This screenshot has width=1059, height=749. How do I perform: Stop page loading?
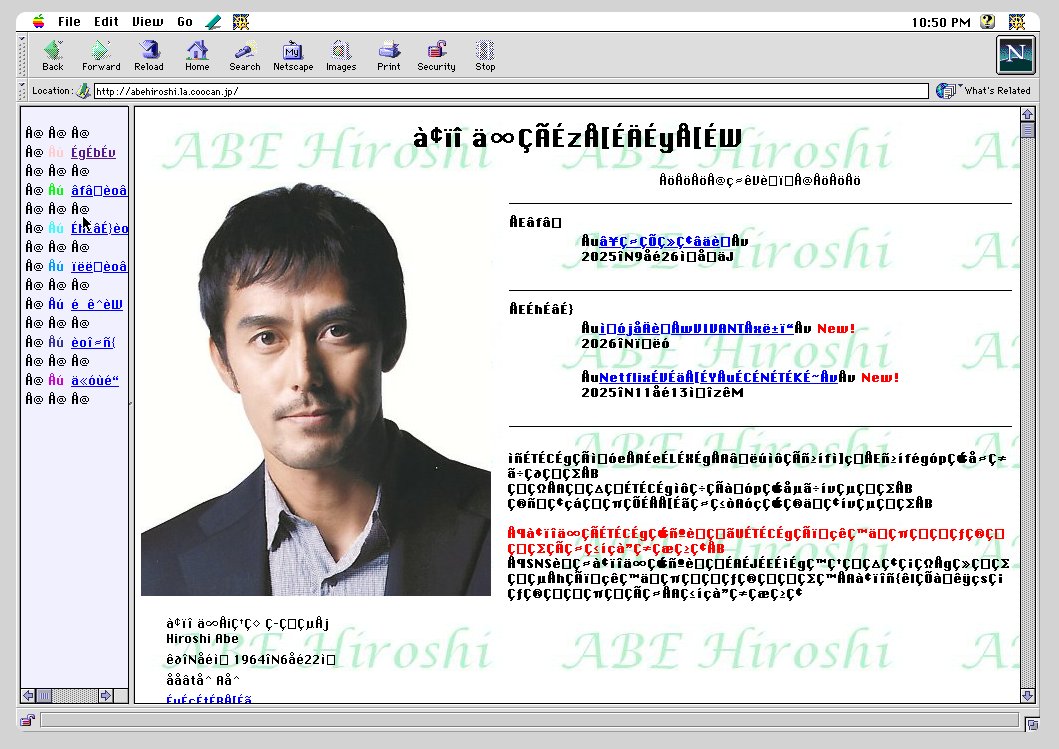(485, 55)
